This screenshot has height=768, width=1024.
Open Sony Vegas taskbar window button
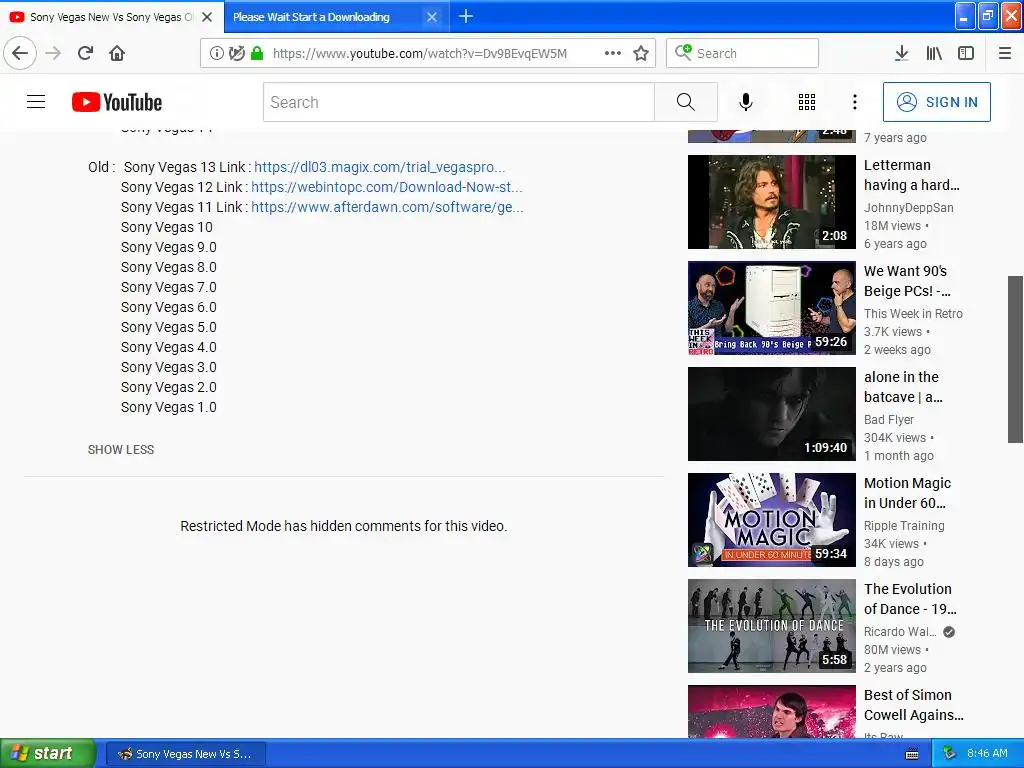pyautogui.click(x=186, y=754)
